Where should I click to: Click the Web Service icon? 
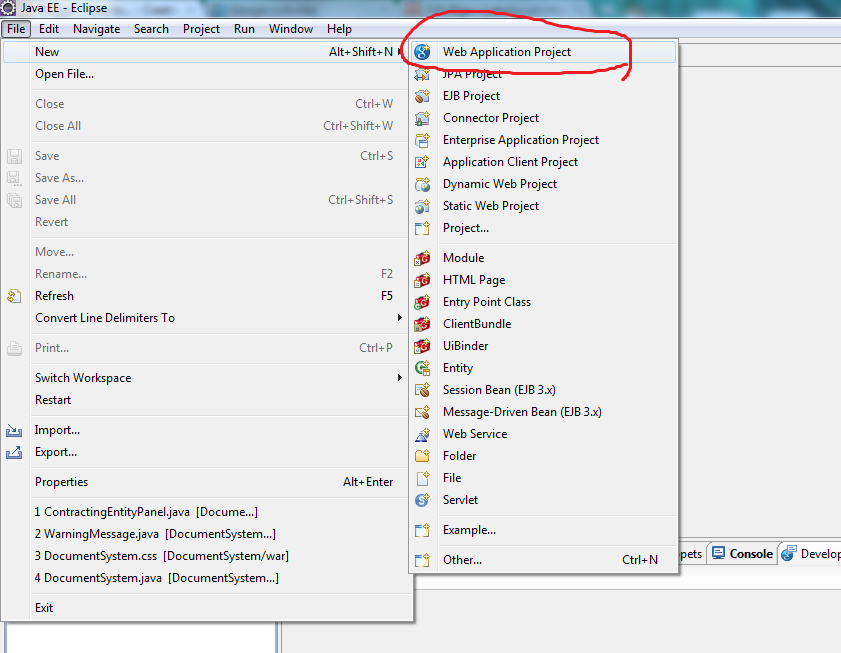(422, 434)
